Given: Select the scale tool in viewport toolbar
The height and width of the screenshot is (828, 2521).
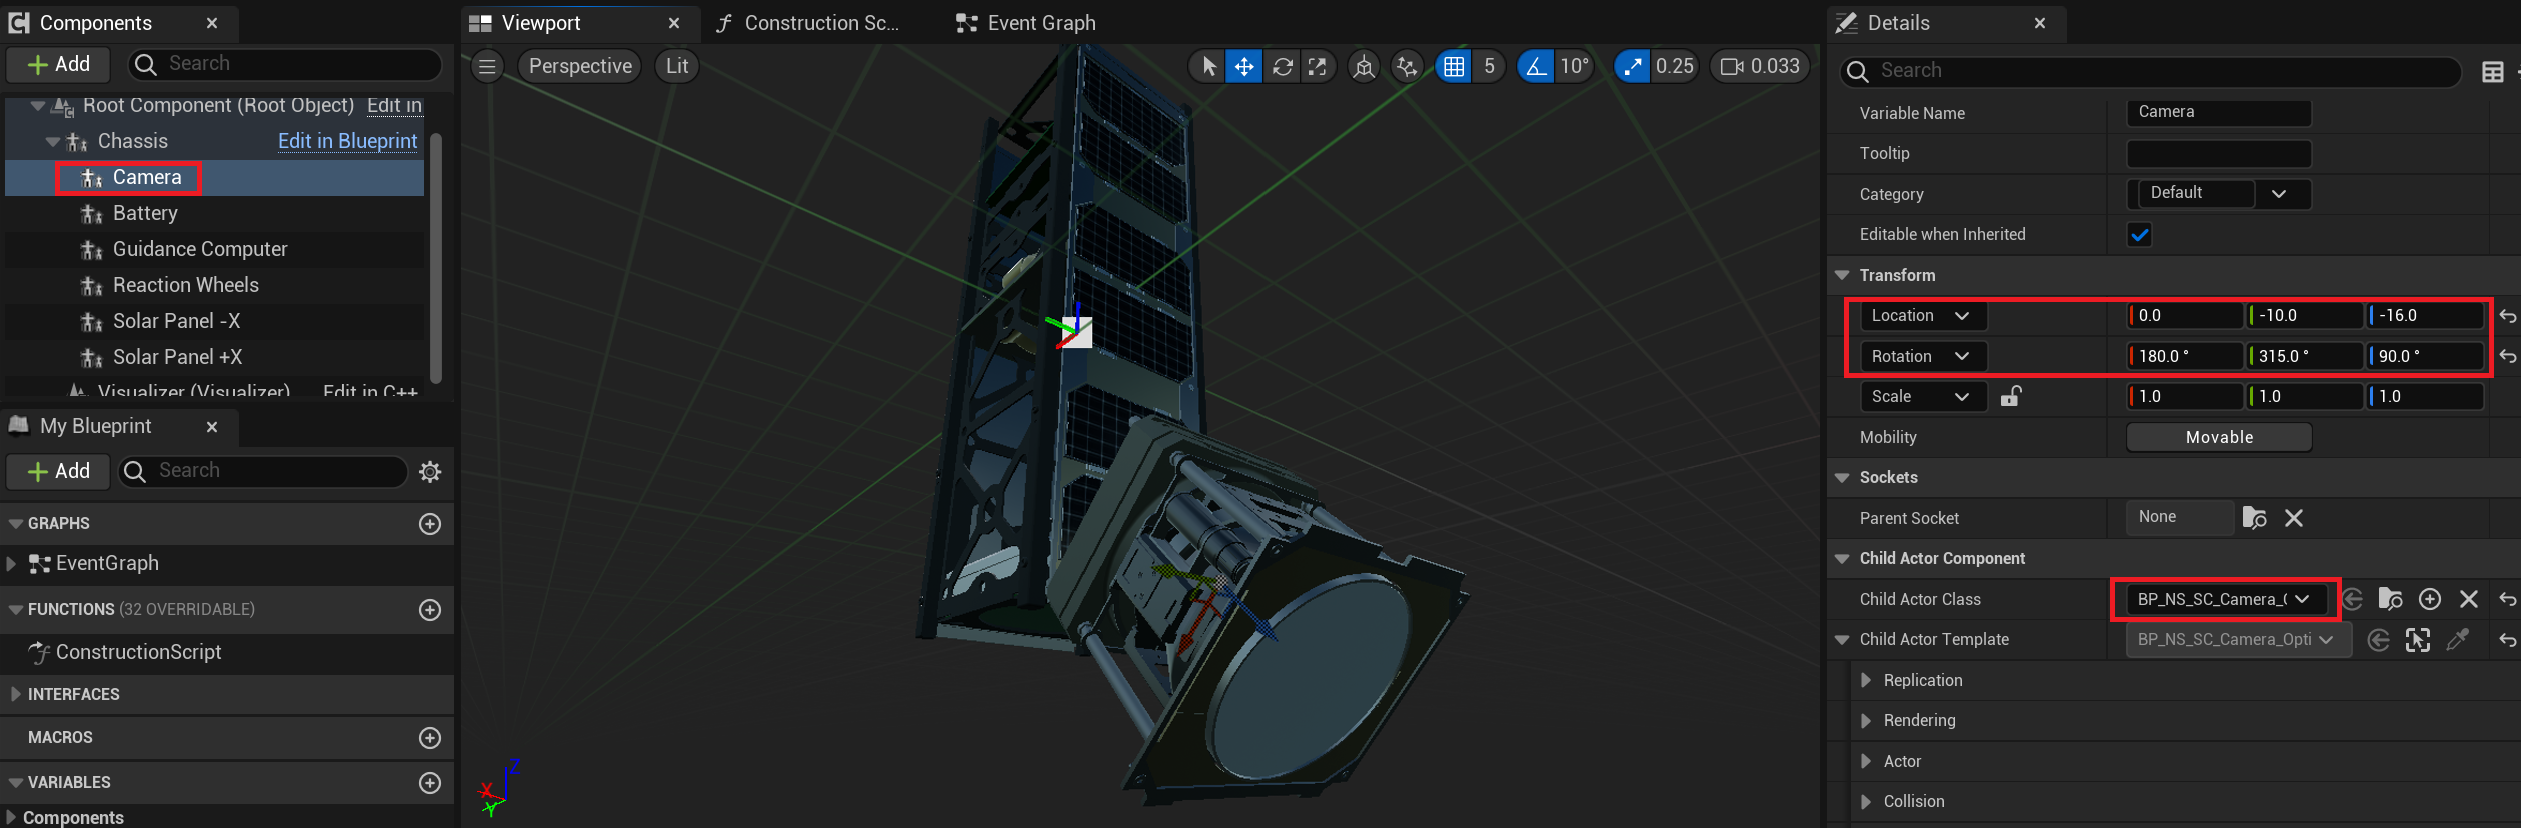Looking at the screenshot, I should click(1318, 67).
